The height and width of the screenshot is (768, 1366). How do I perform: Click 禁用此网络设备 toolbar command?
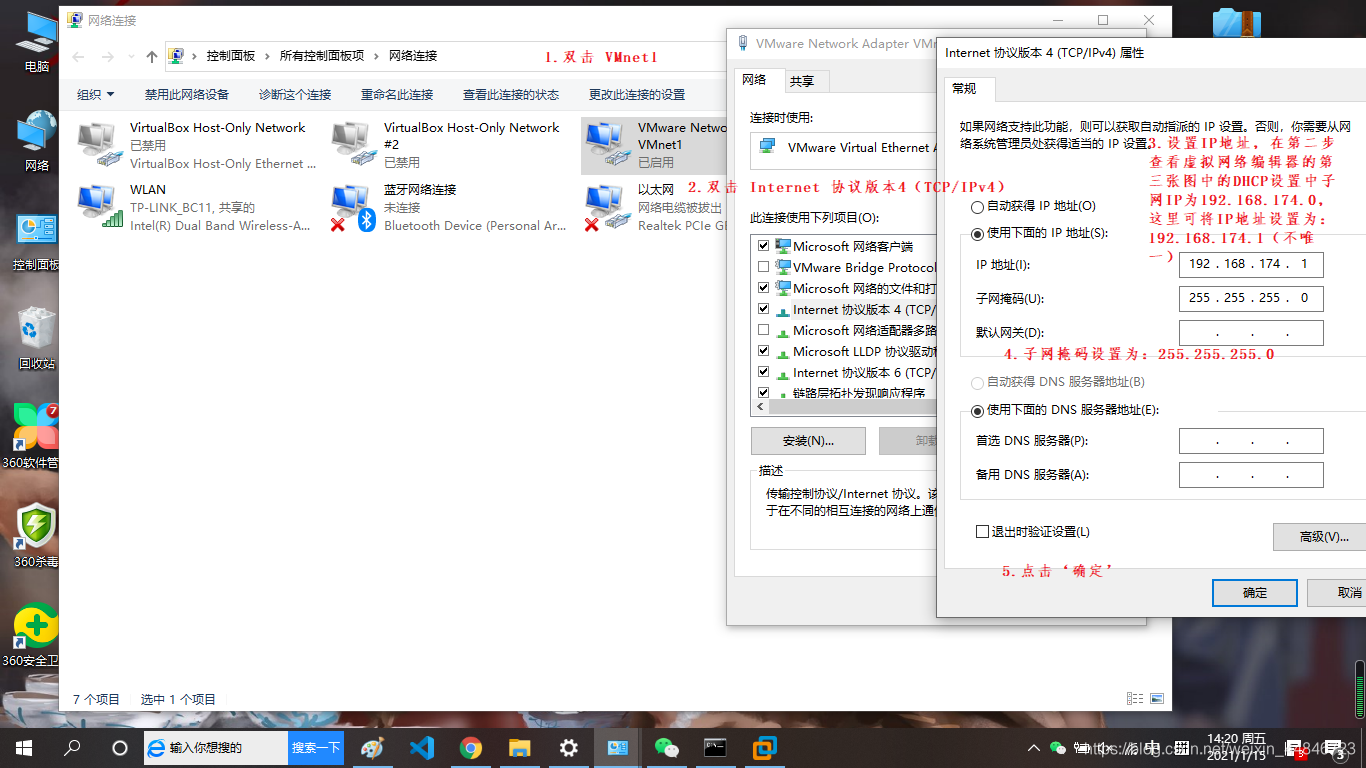coord(187,94)
